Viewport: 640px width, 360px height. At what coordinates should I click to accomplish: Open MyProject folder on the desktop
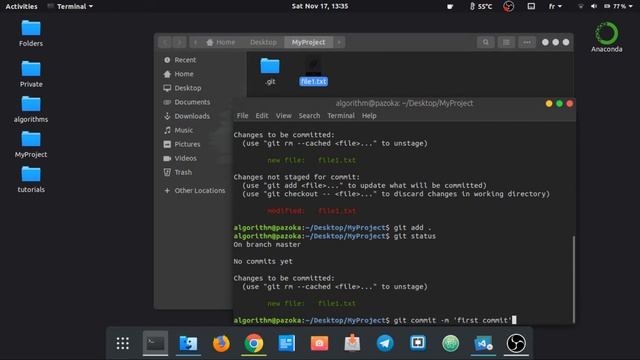click(x=31, y=144)
